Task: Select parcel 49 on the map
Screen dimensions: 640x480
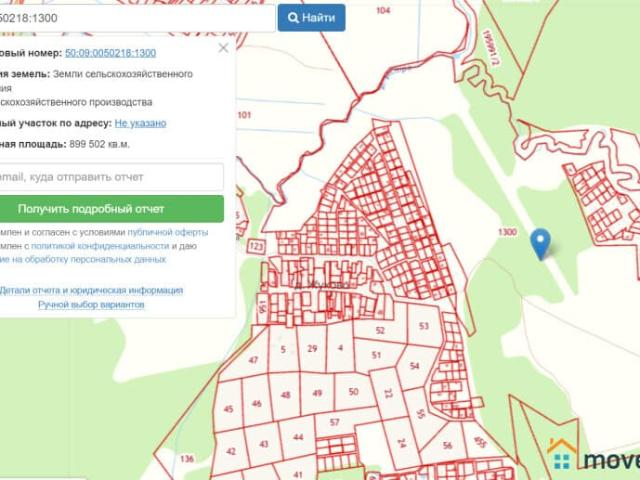Action: [317, 393]
